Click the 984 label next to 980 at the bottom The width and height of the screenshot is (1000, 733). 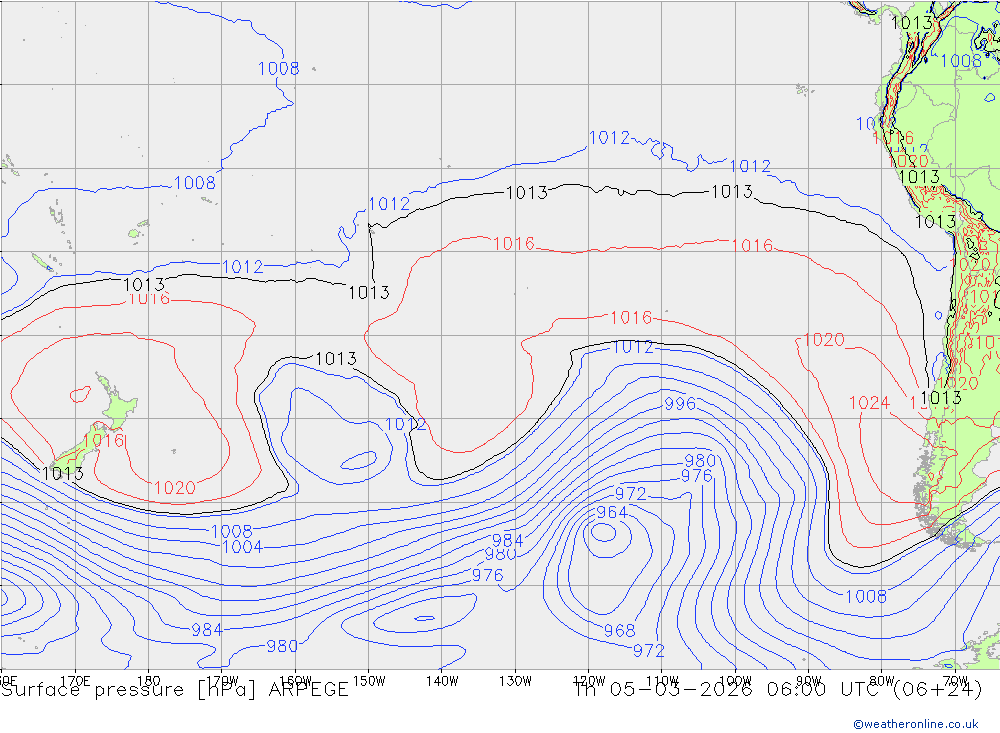[x=207, y=630]
